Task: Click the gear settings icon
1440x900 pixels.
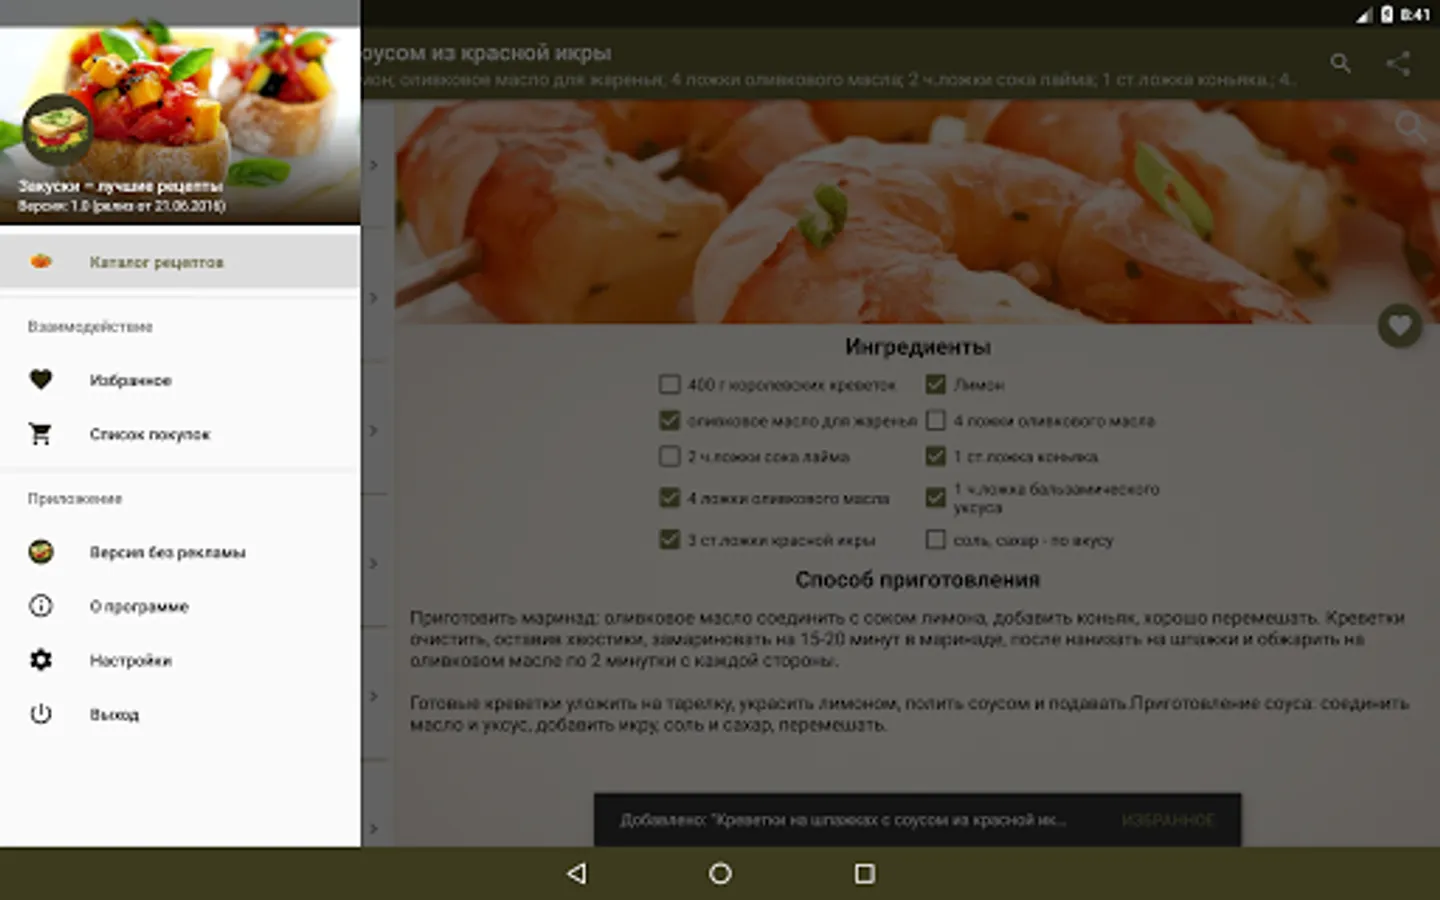Action: (41, 660)
